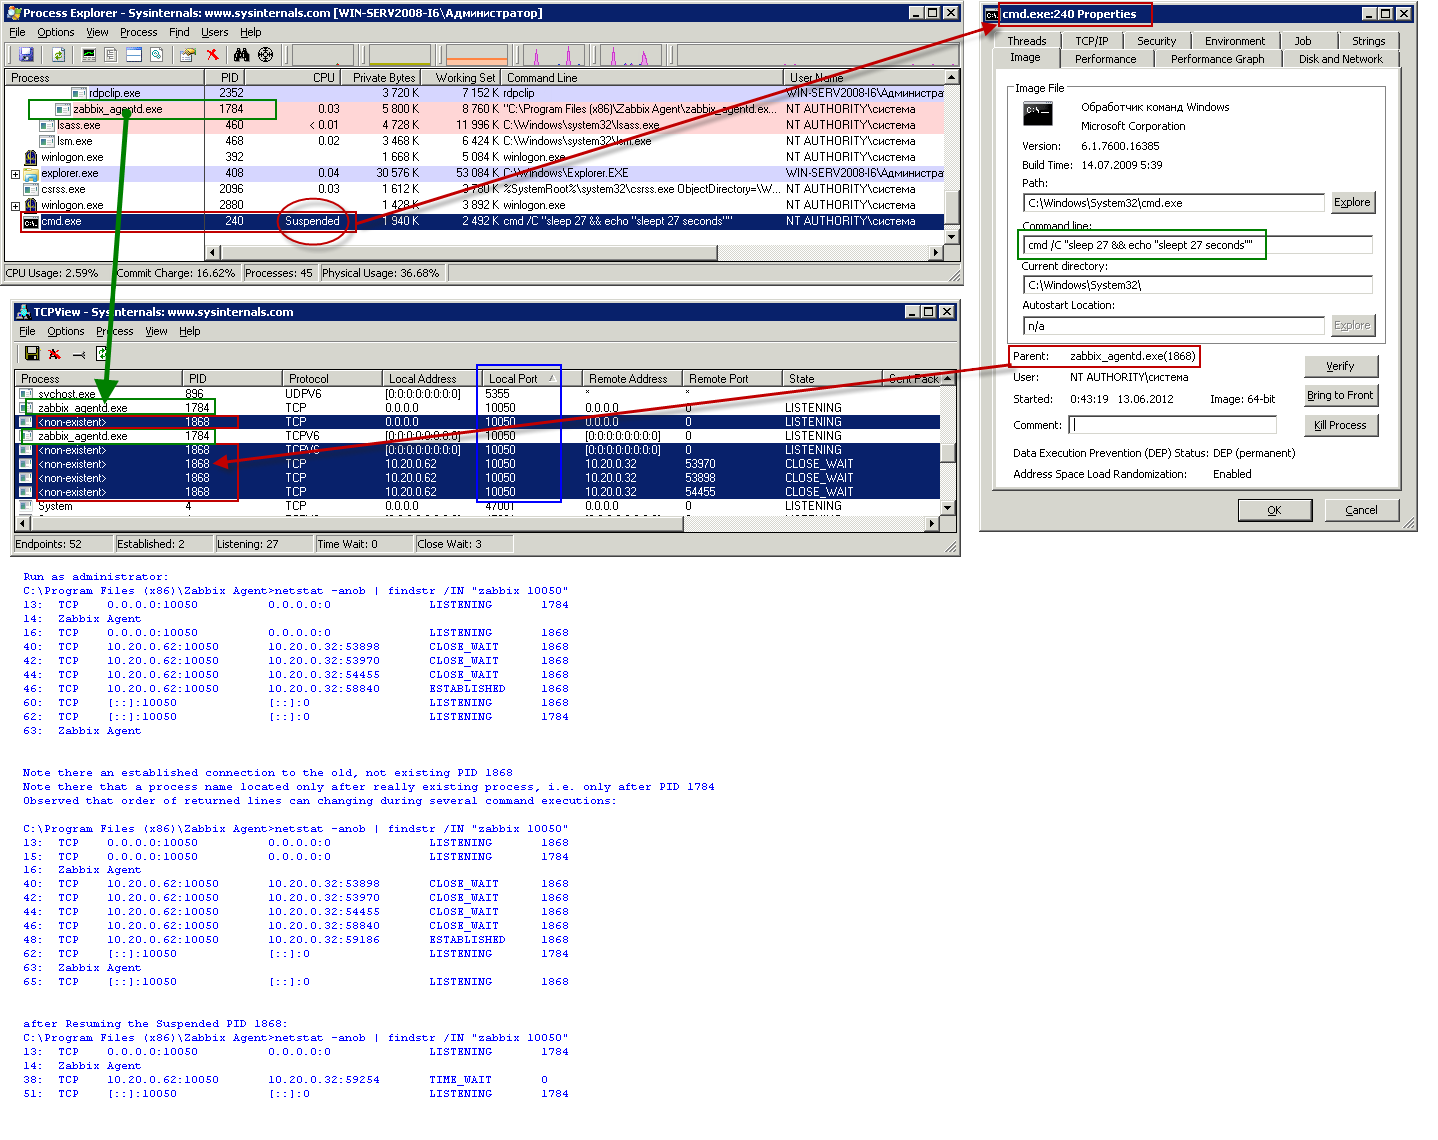Image resolution: width=1438 pixels, height=1140 pixels.
Task: Click TCPView horizontal scrollbar right arrow
Action: point(933,523)
